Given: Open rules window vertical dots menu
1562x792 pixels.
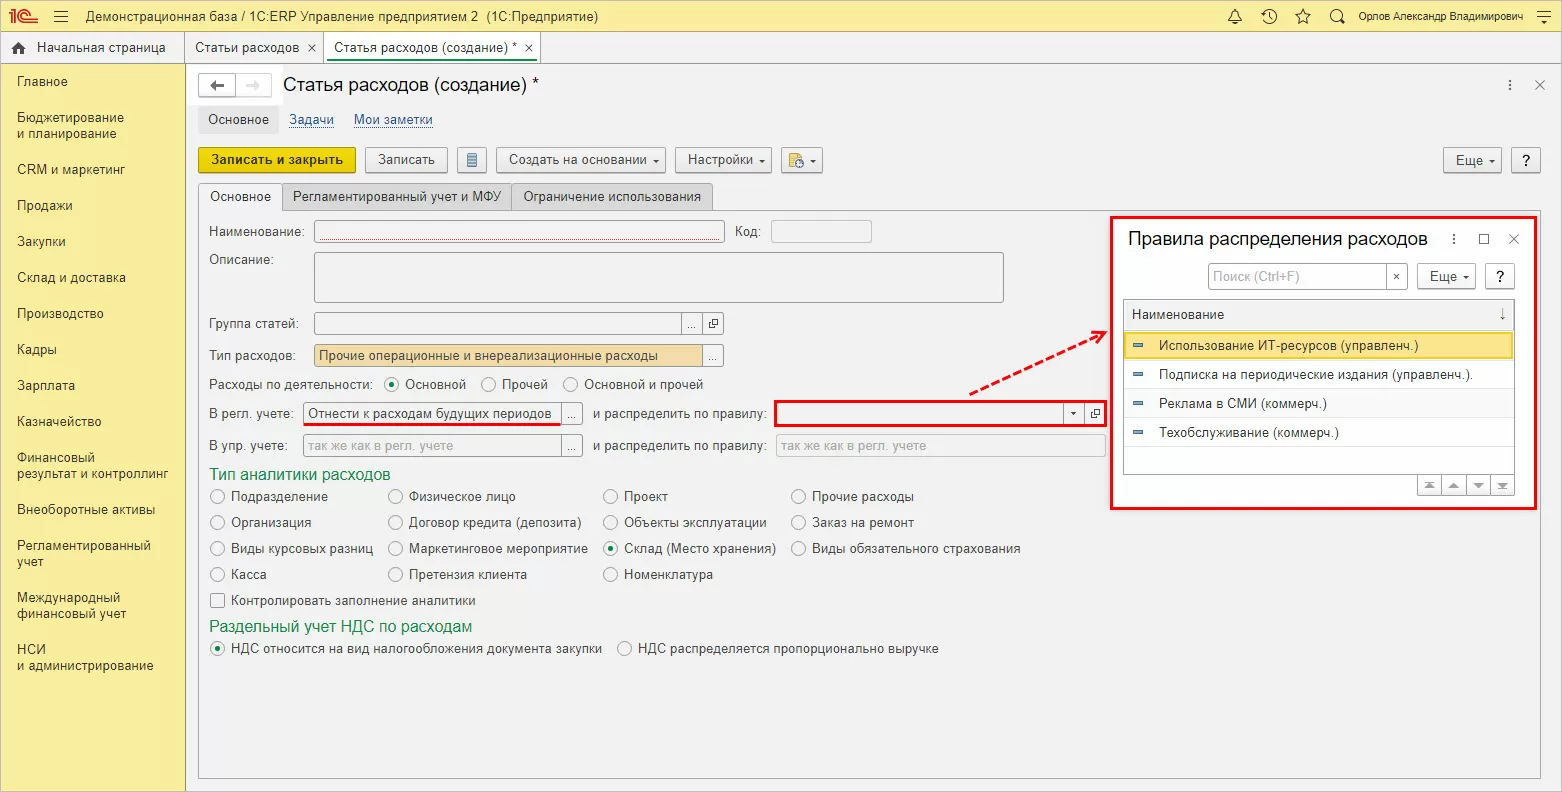Looking at the screenshot, I should (1454, 239).
